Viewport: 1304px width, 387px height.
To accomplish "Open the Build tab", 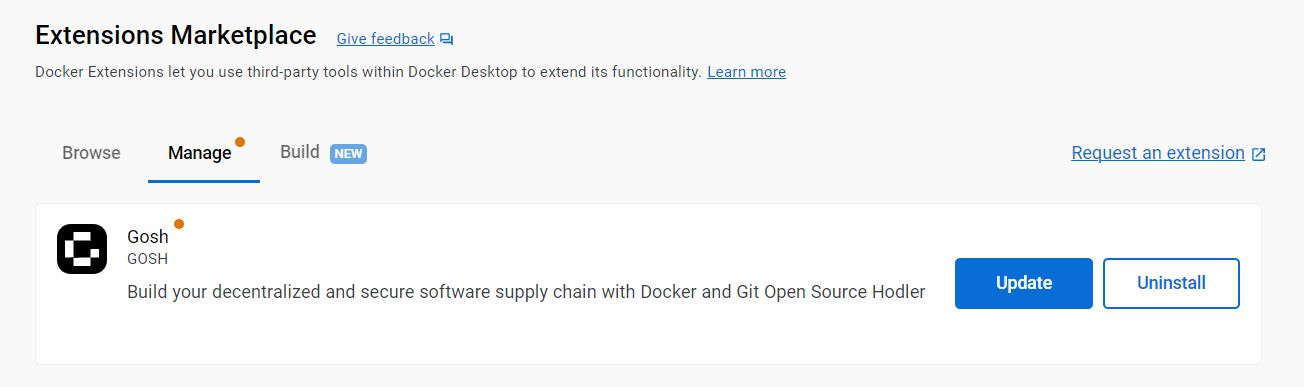I will (300, 152).
